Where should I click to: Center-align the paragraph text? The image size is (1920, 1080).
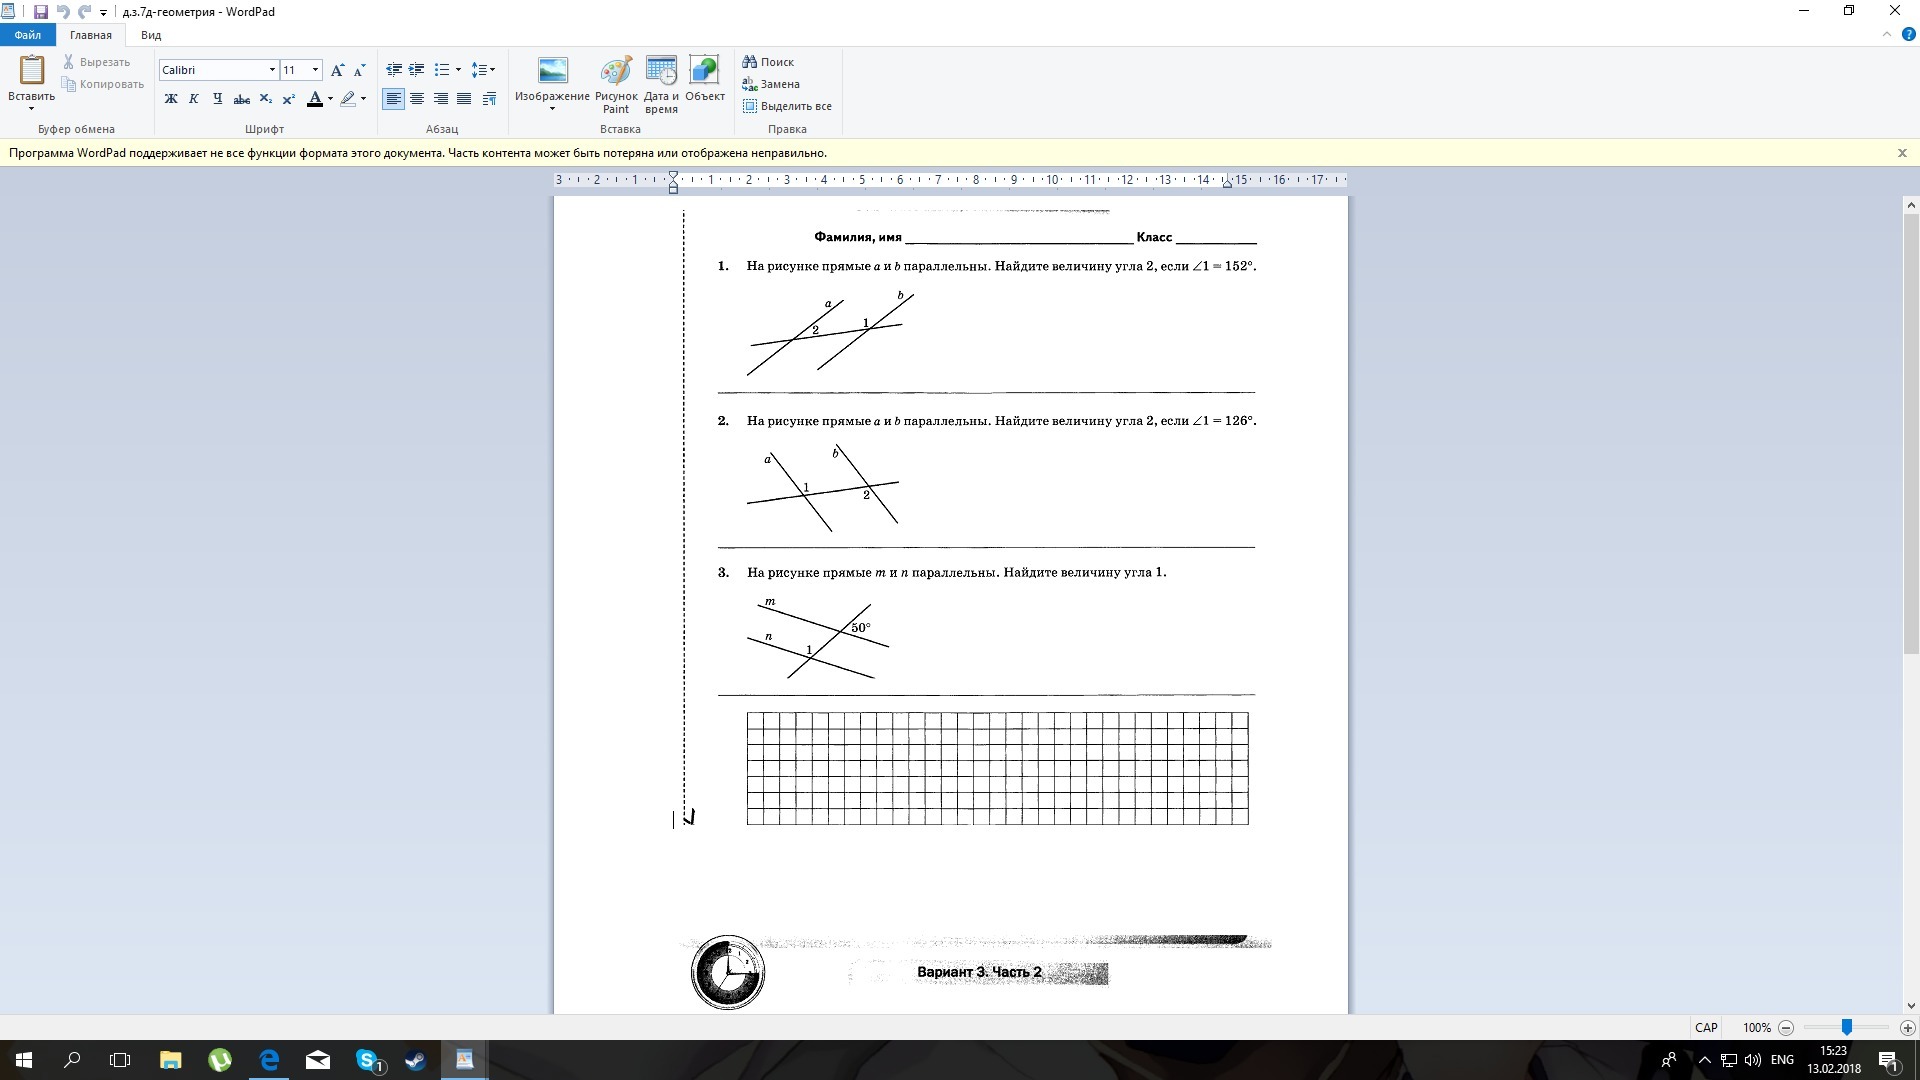click(417, 99)
